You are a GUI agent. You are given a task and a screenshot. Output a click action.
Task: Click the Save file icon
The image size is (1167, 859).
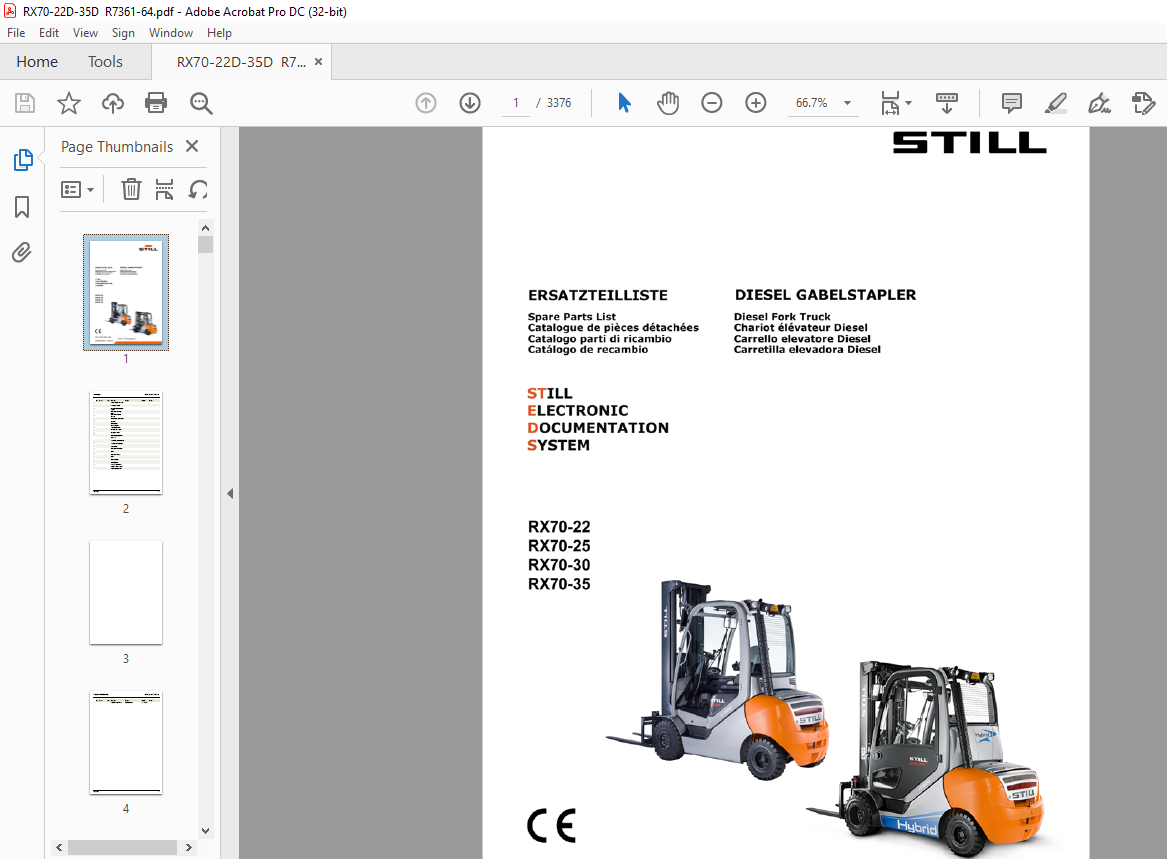coord(25,103)
